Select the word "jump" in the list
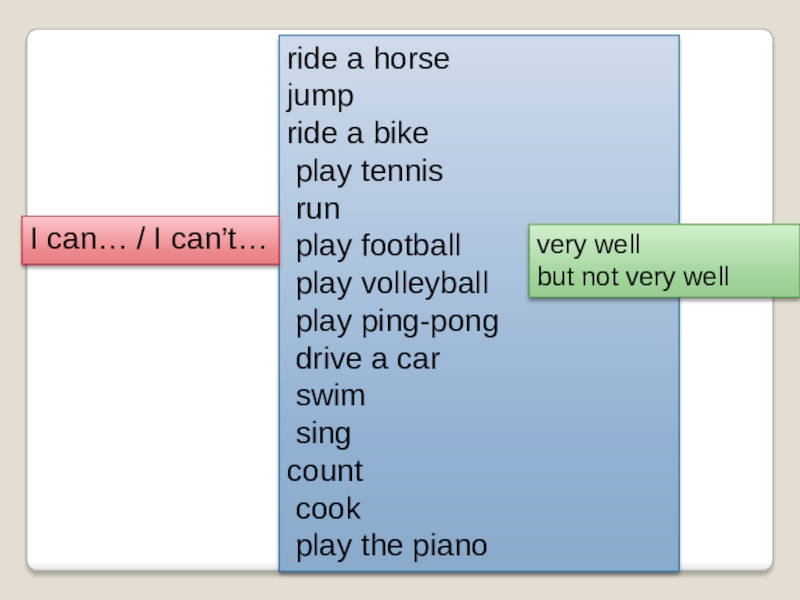 pyautogui.click(x=320, y=97)
